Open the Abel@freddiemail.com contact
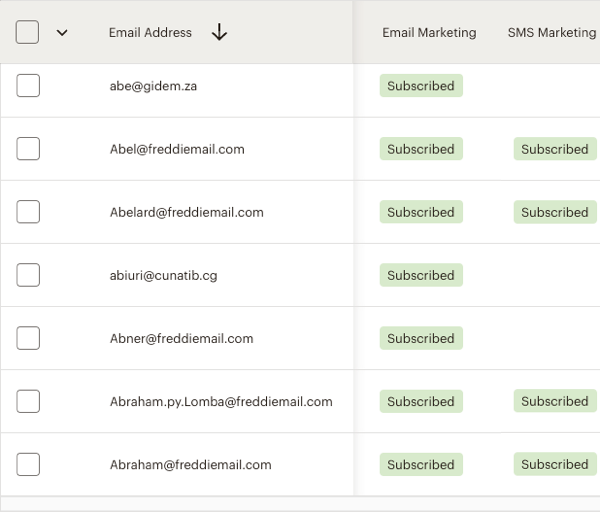Image resolution: width=600 pixels, height=512 pixels. coord(177,149)
